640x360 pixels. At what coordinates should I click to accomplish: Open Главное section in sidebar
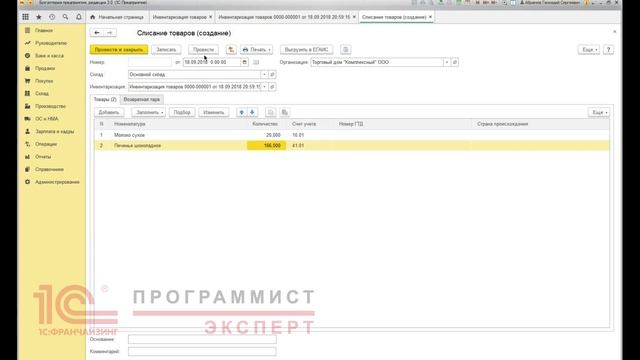[44, 30]
